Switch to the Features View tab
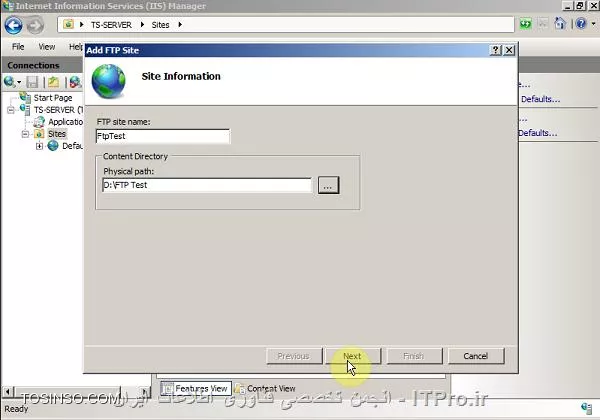 coord(196,389)
